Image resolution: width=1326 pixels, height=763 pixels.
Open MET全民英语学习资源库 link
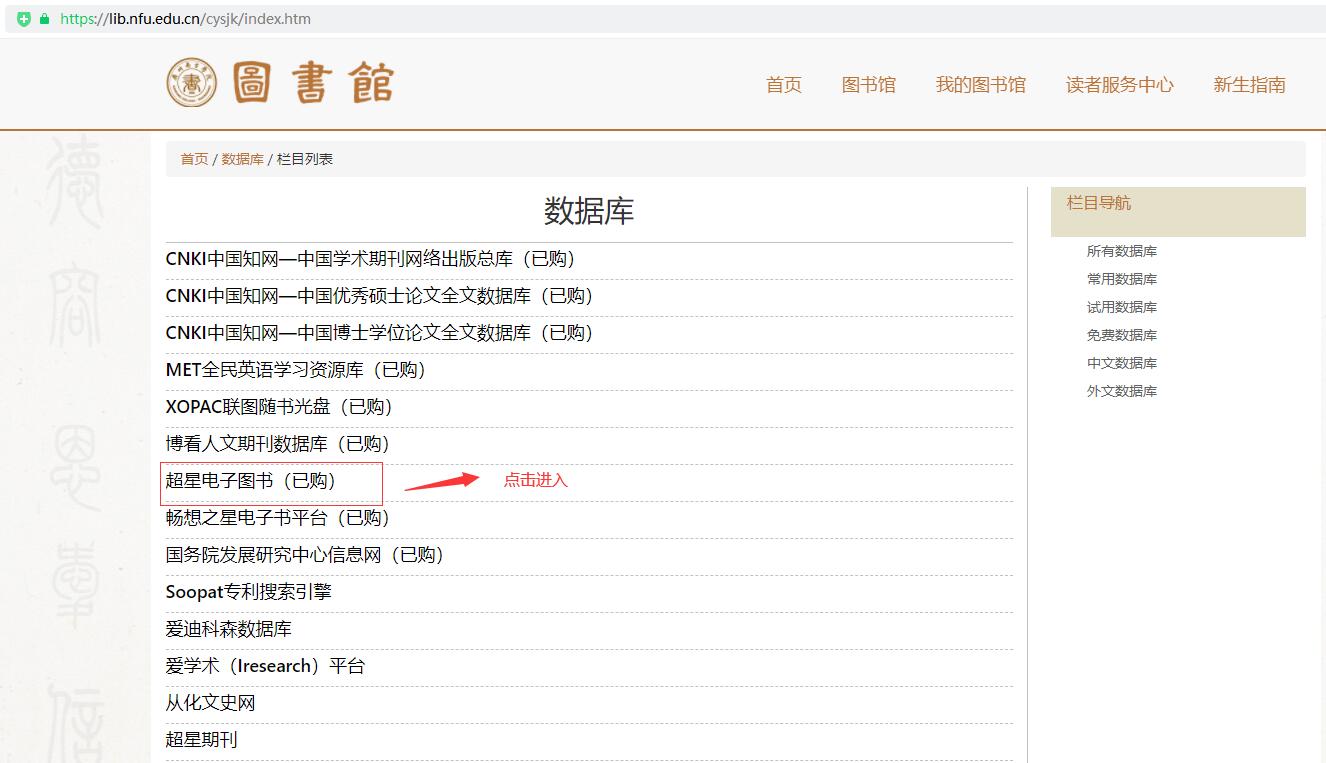coord(297,370)
